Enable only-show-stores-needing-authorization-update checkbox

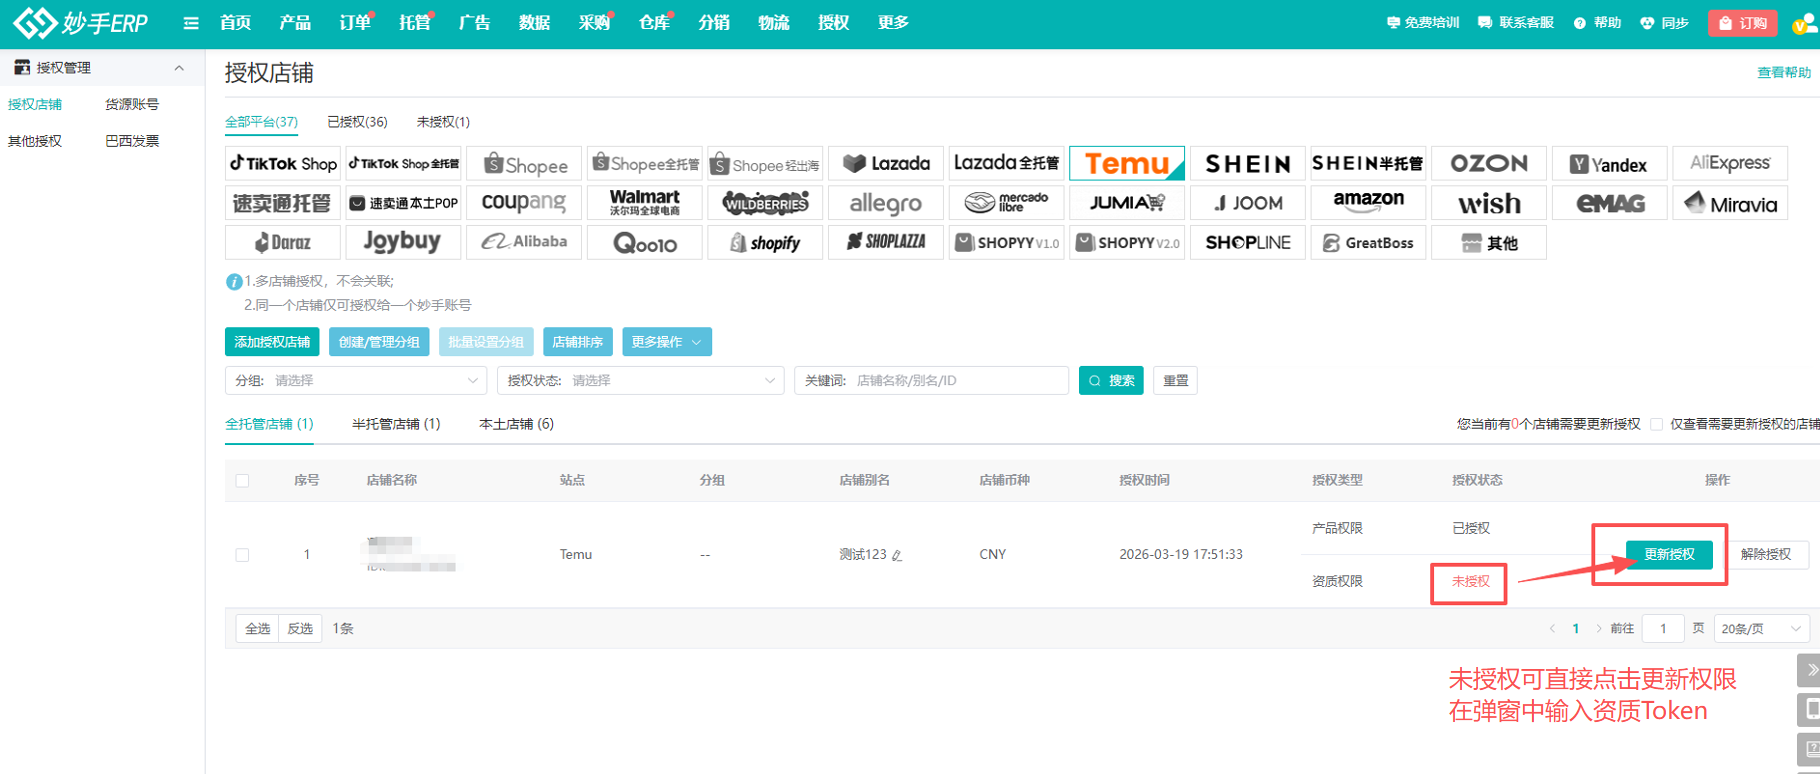click(x=1656, y=424)
